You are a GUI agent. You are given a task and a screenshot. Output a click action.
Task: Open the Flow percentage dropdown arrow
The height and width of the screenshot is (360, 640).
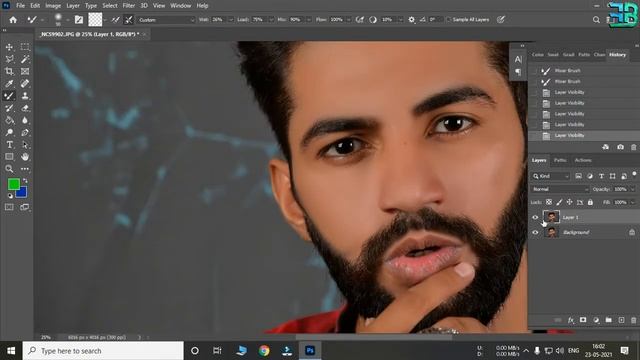[x=349, y=20]
